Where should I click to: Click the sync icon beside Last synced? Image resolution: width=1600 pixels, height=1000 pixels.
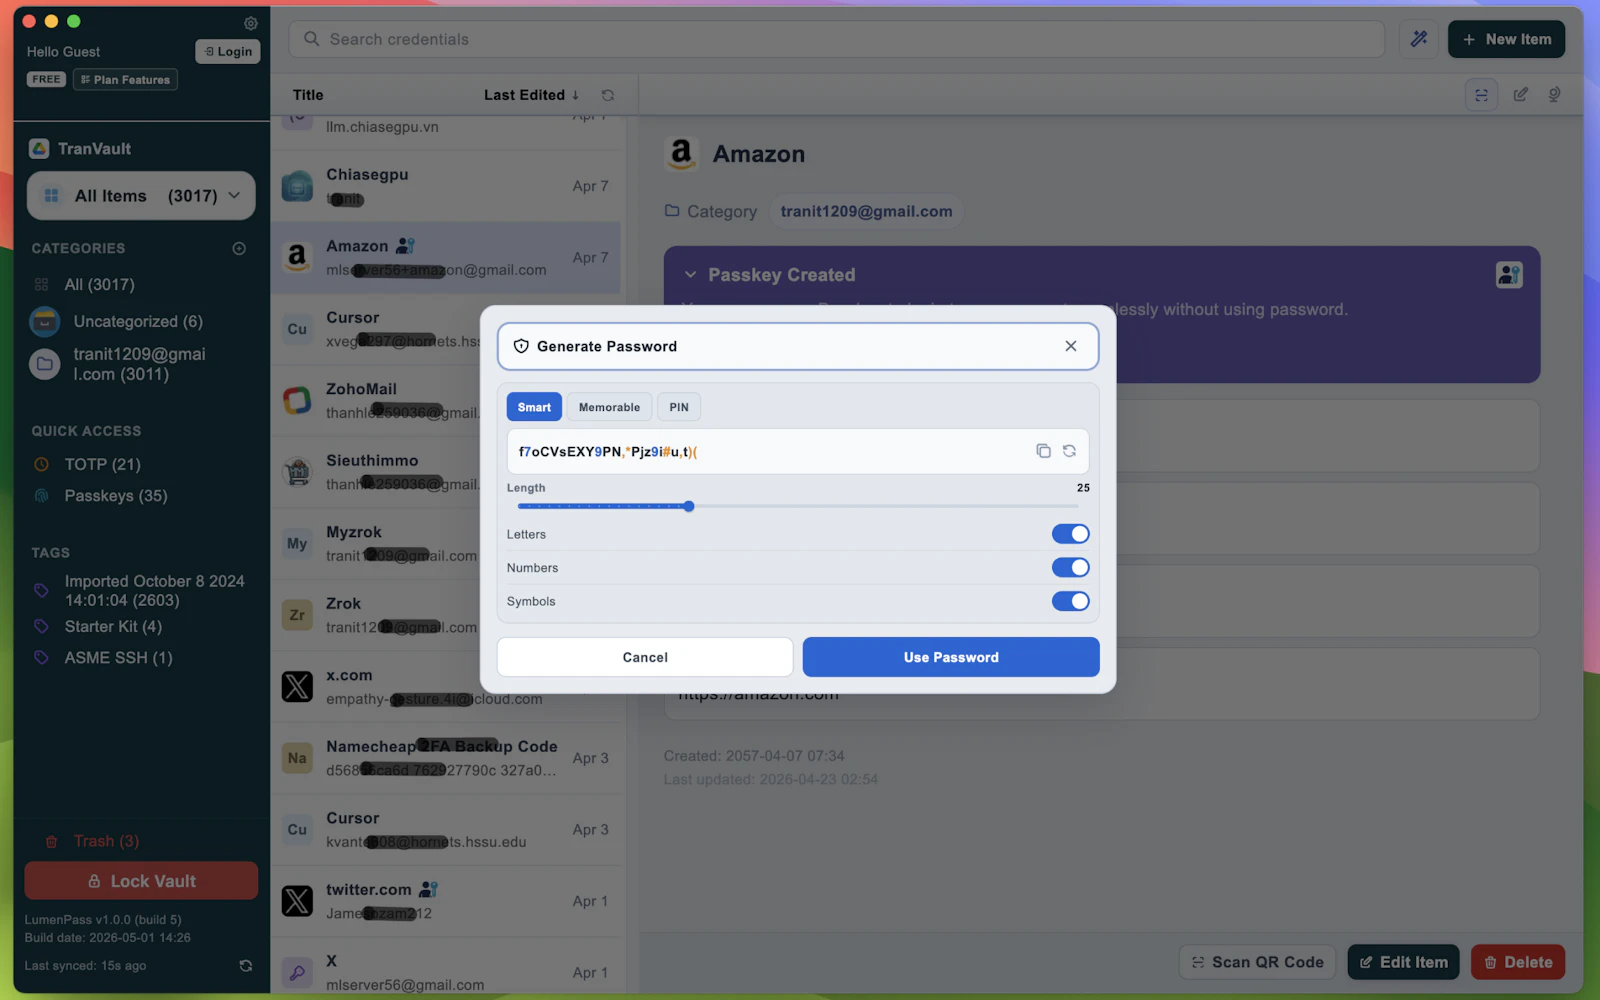coord(245,966)
